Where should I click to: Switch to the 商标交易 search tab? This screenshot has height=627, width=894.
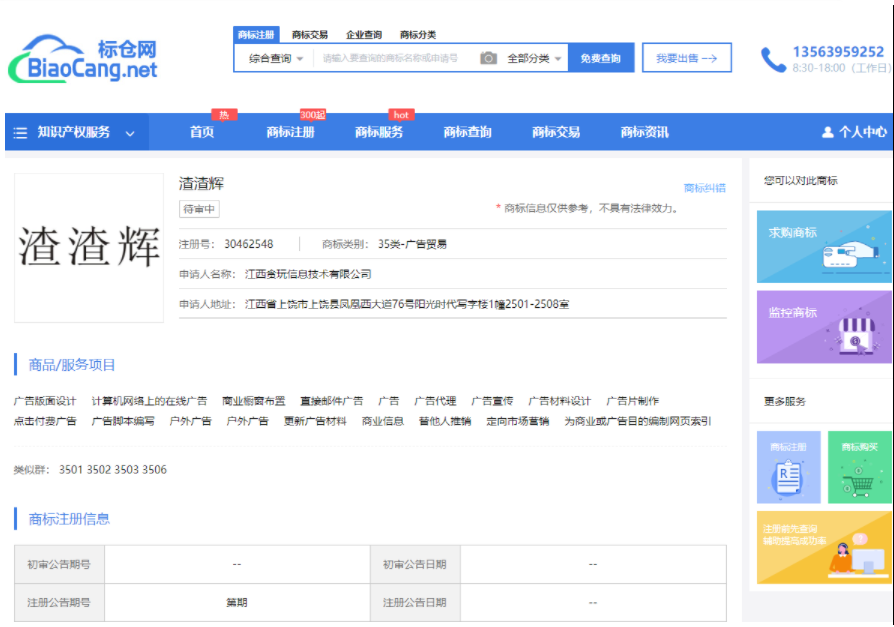point(309,35)
